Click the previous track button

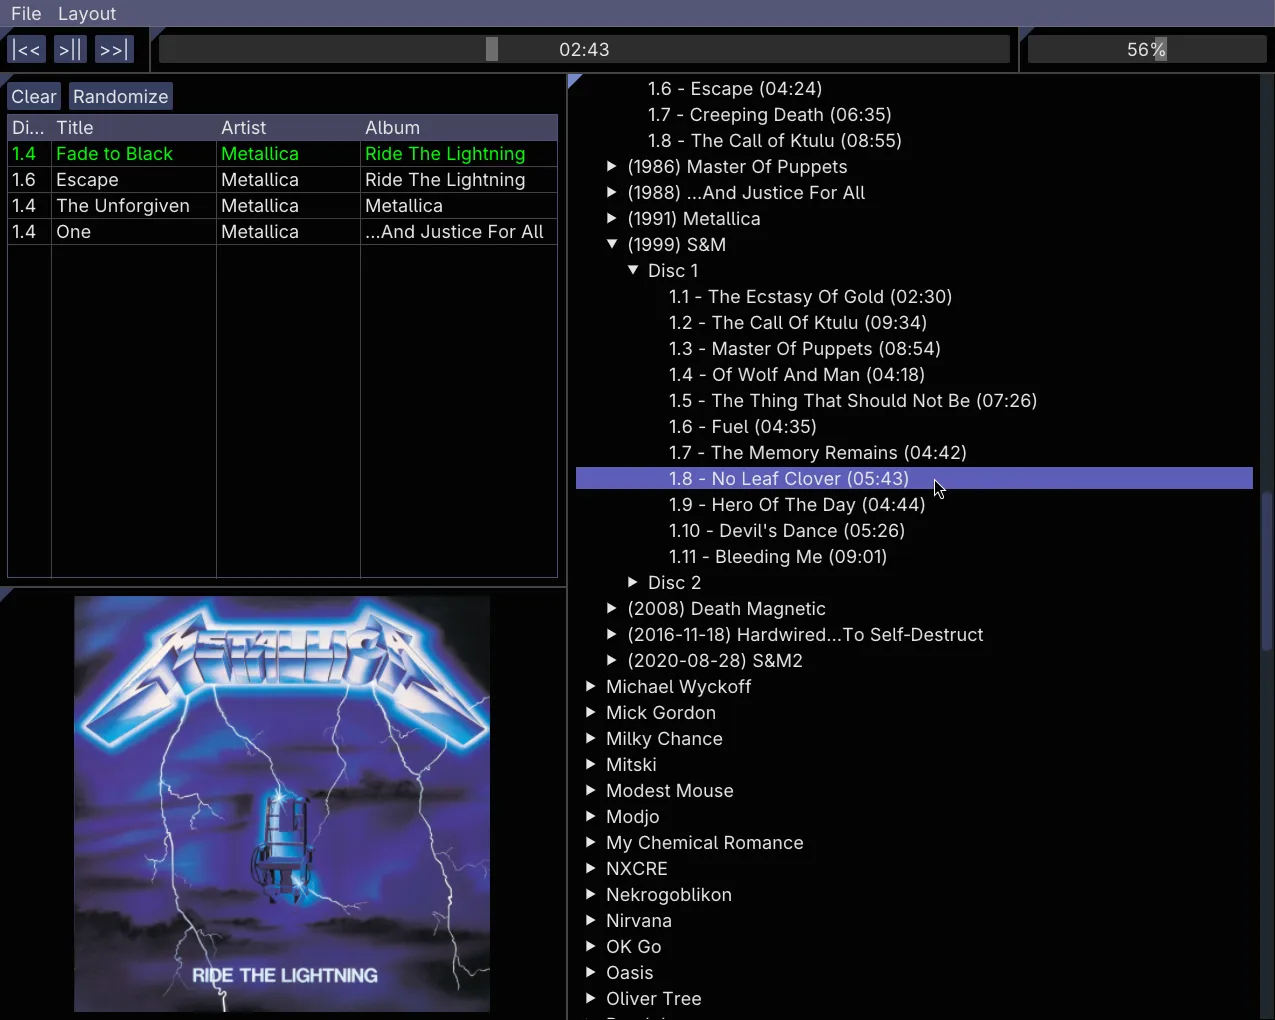(26, 48)
